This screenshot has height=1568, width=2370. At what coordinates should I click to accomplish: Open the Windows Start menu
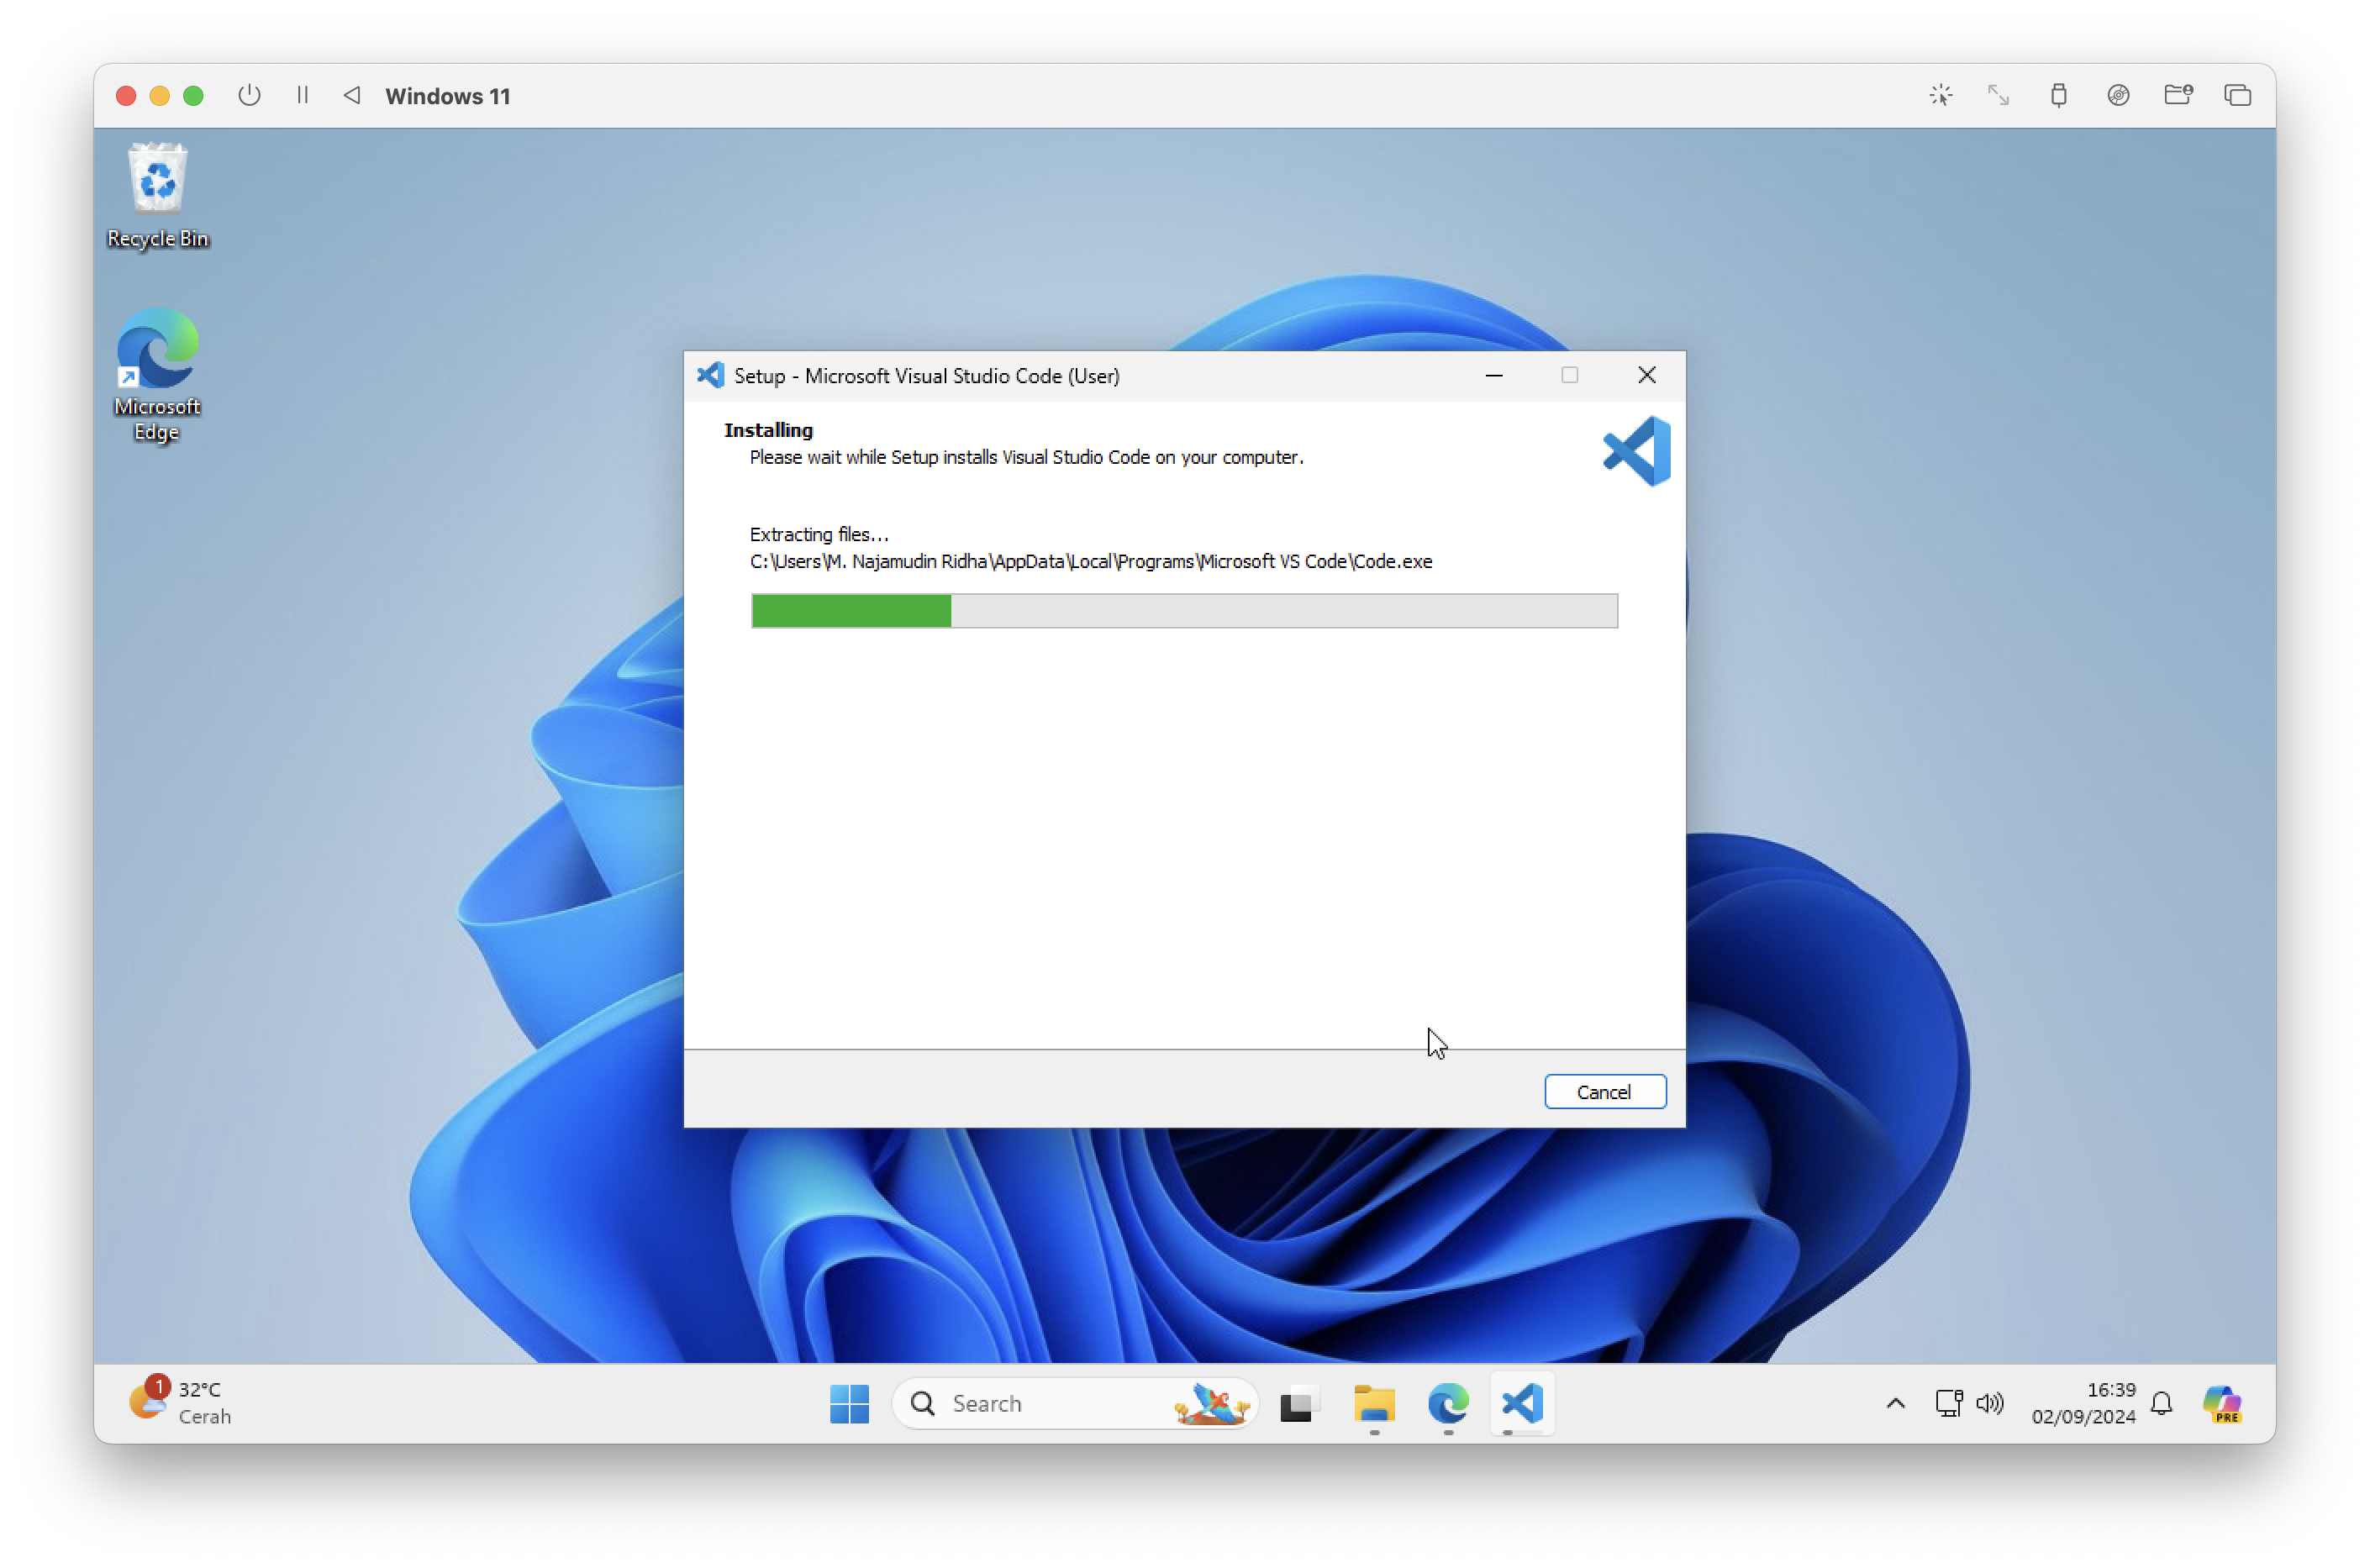tap(849, 1403)
